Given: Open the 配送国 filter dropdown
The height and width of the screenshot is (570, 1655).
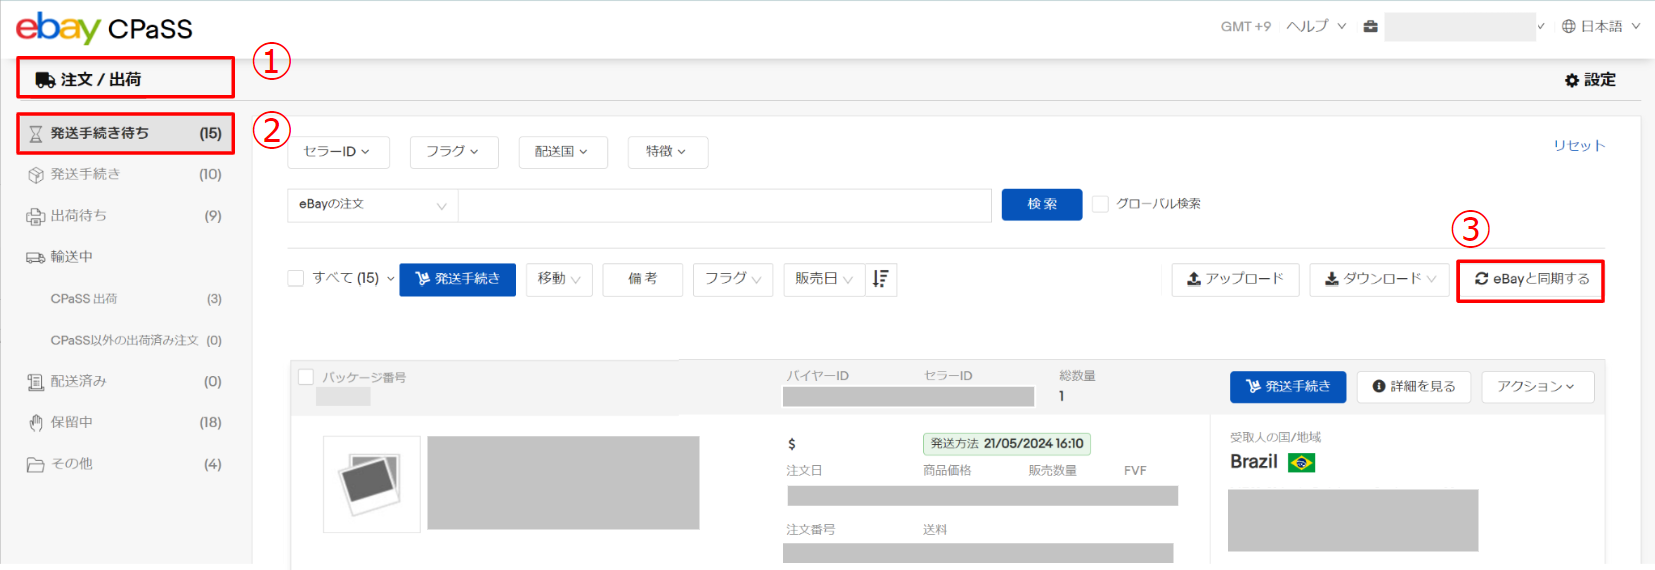Looking at the screenshot, I should point(560,152).
